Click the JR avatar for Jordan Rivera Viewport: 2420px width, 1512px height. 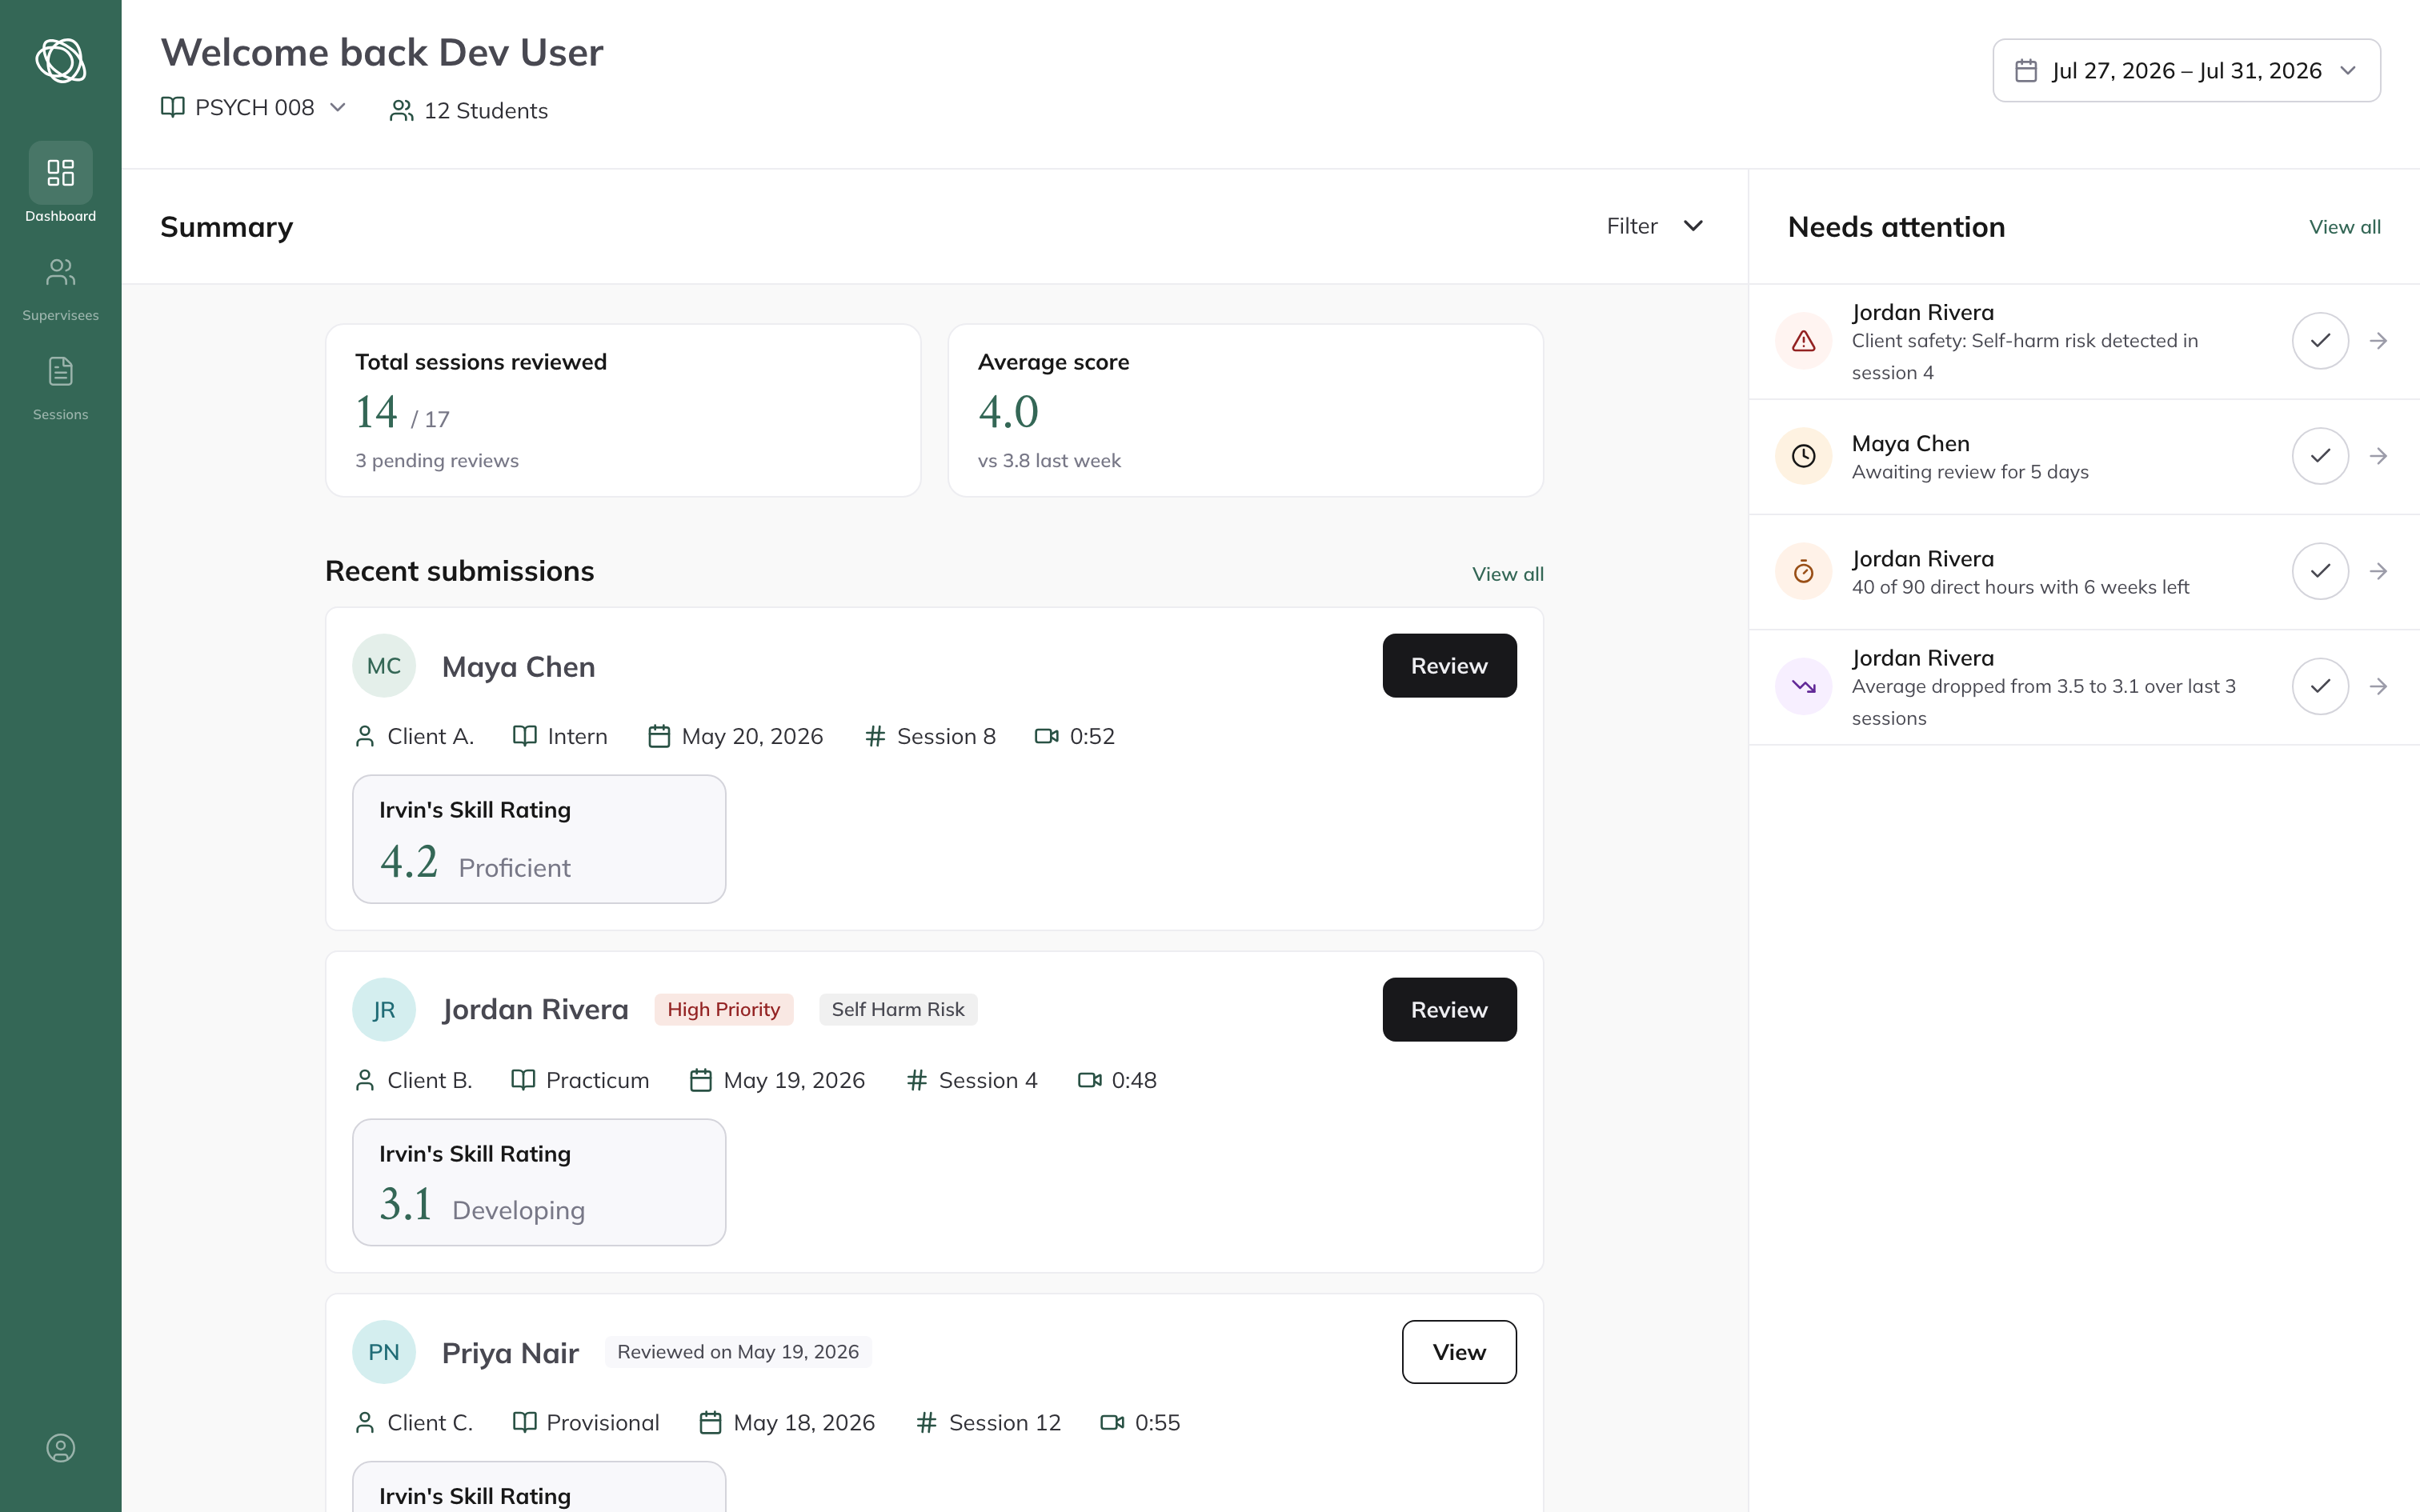coord(384,1010)
